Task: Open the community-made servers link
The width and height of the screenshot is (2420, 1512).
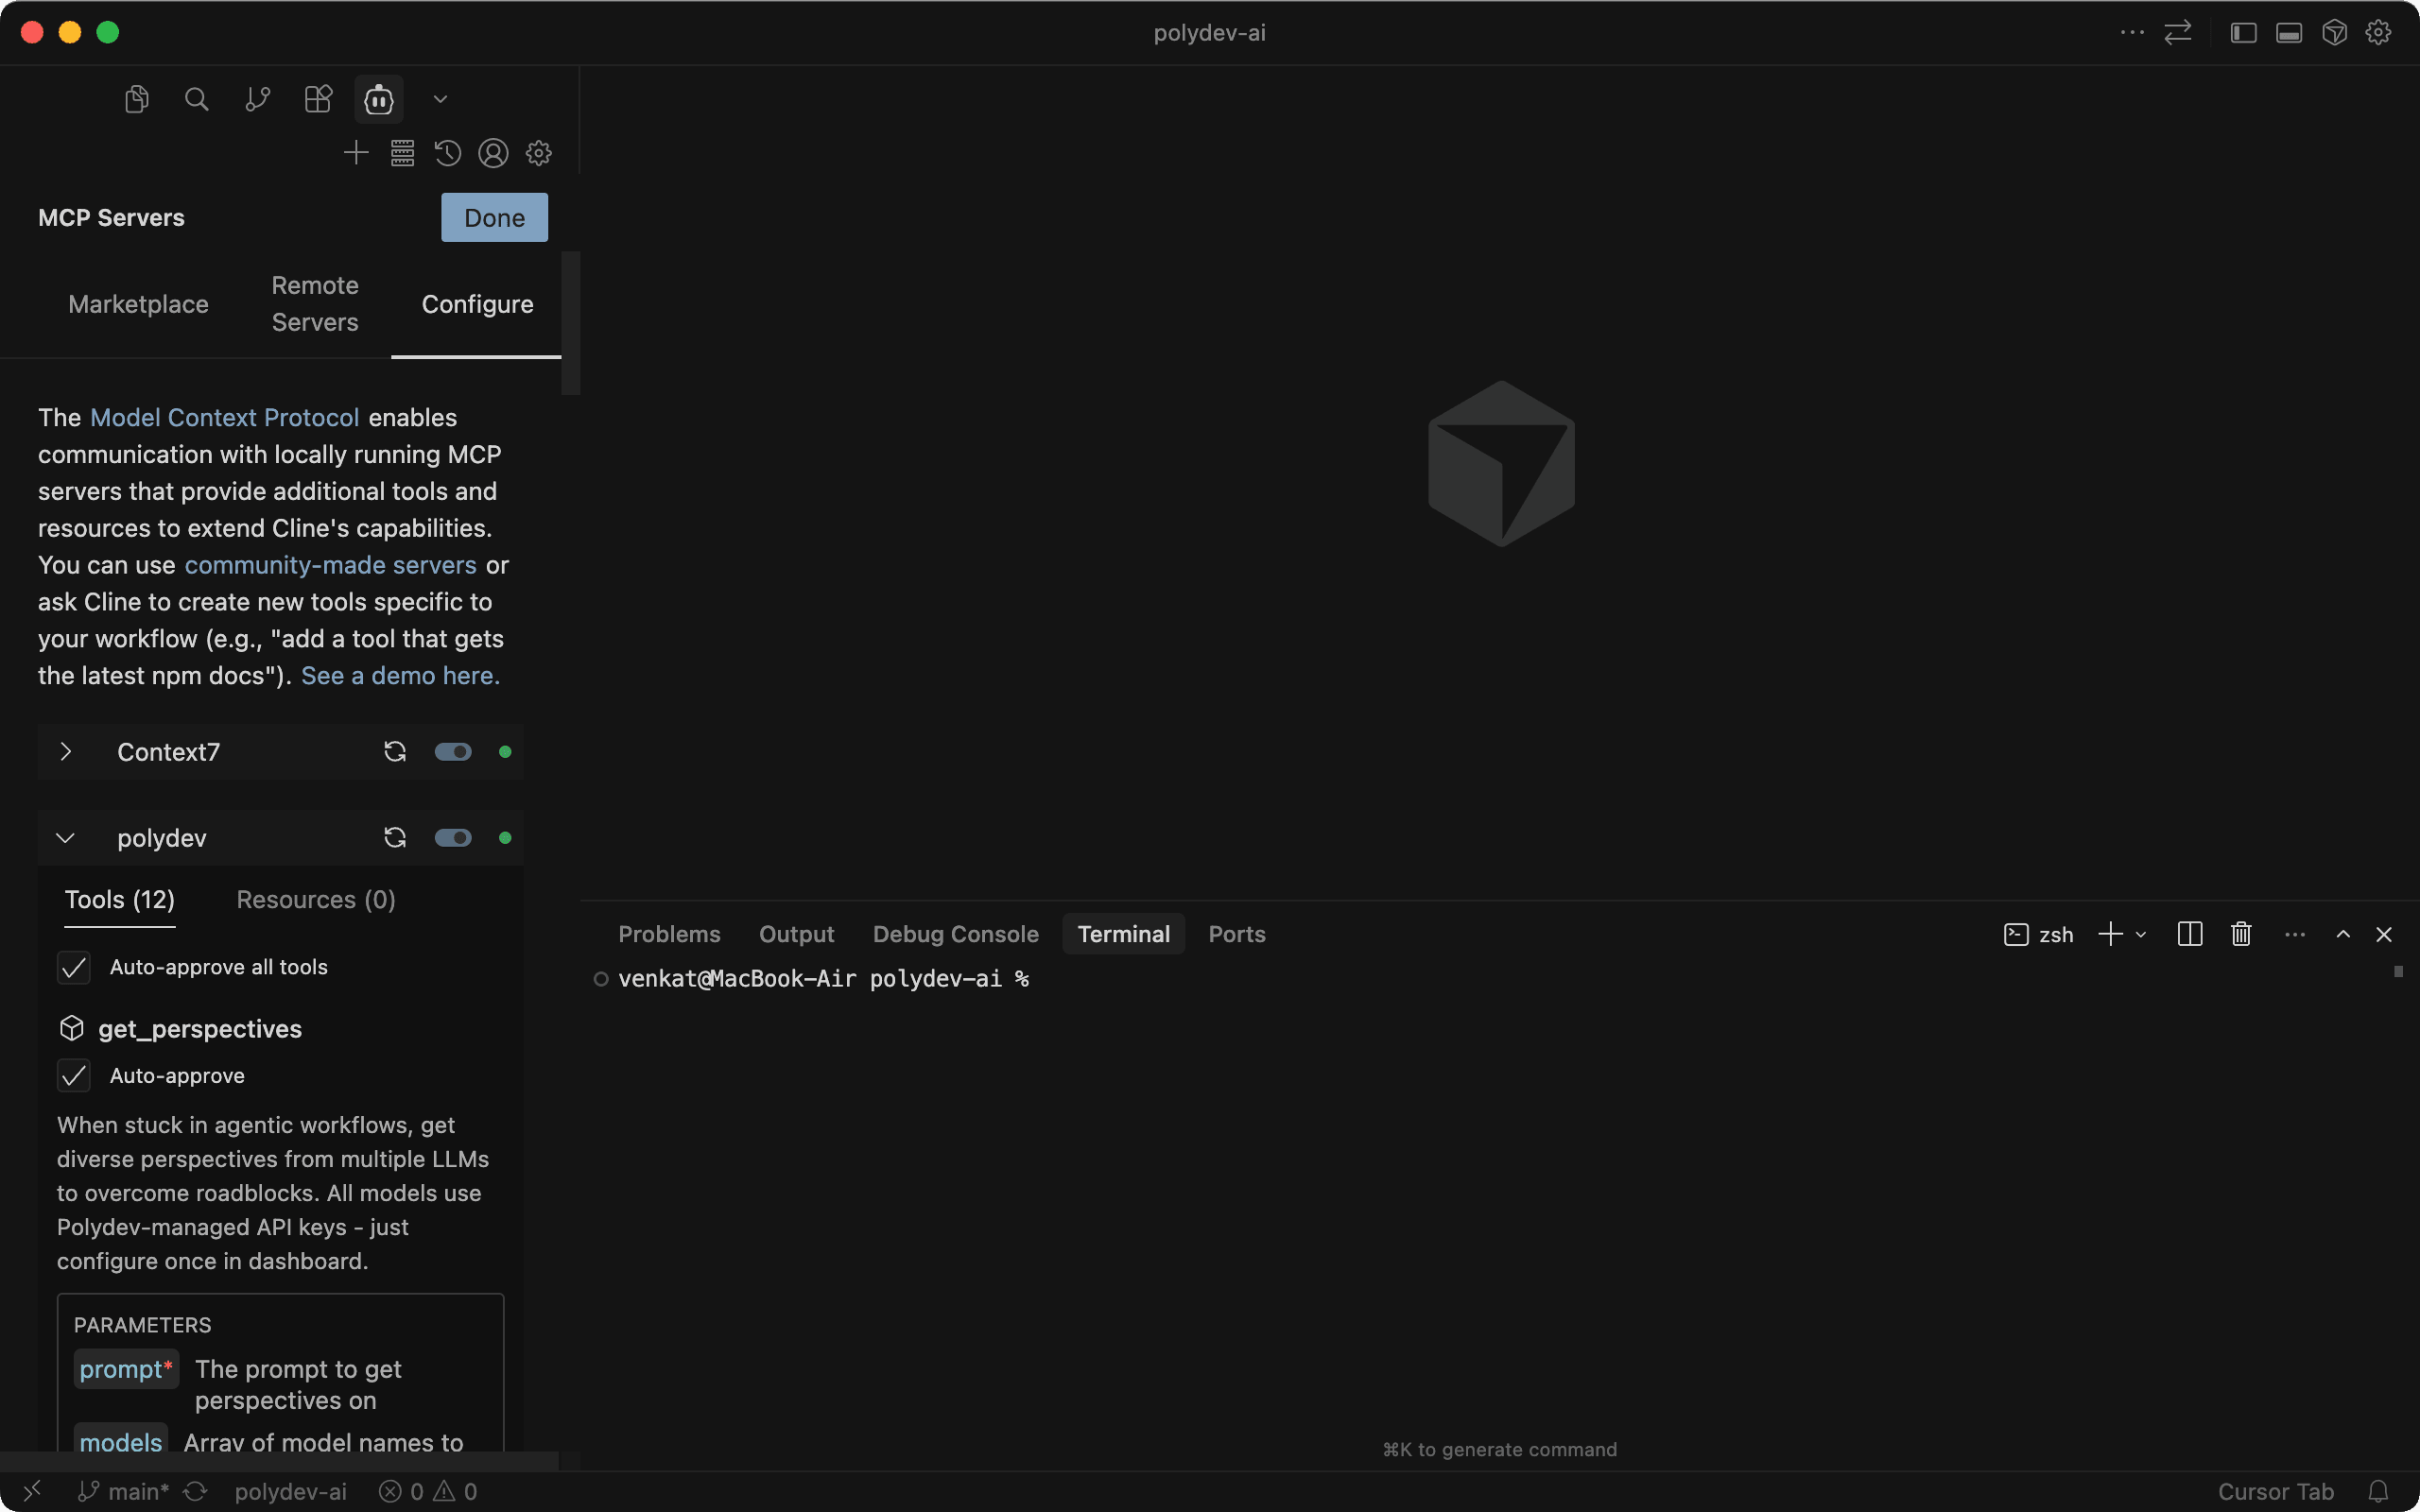Action: [330, 565]
